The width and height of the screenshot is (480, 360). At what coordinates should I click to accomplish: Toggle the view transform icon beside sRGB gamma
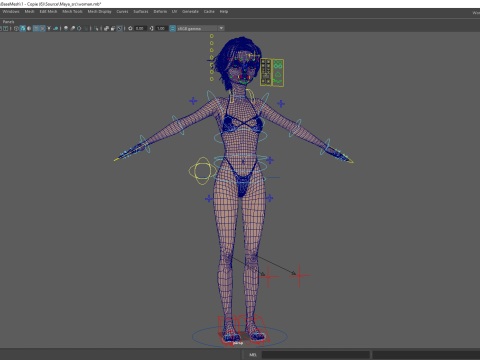coord(173,29)
